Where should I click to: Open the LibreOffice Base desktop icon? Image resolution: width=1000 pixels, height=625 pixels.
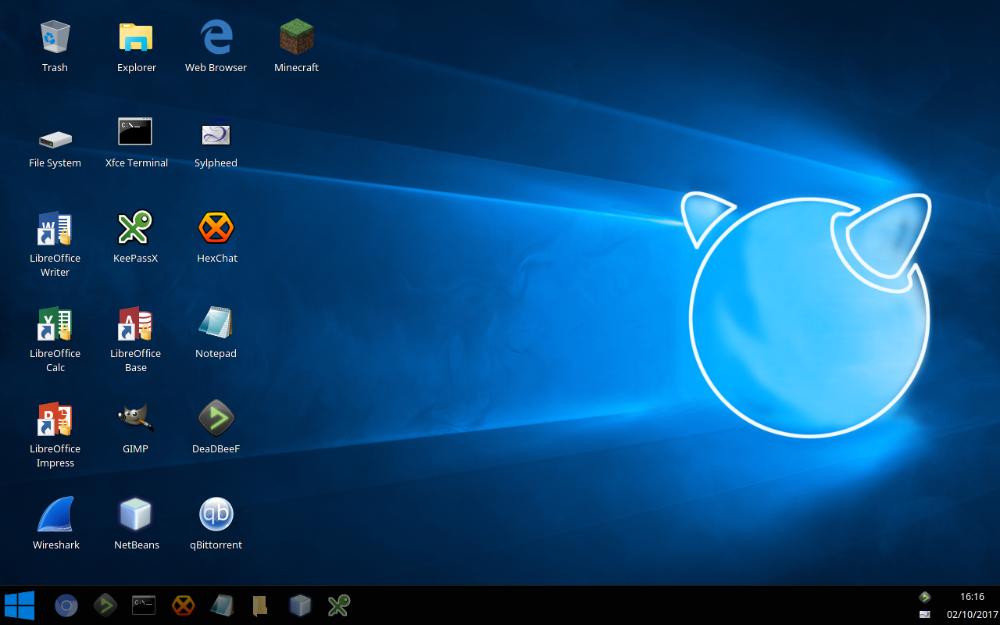(x=135, y=324)
